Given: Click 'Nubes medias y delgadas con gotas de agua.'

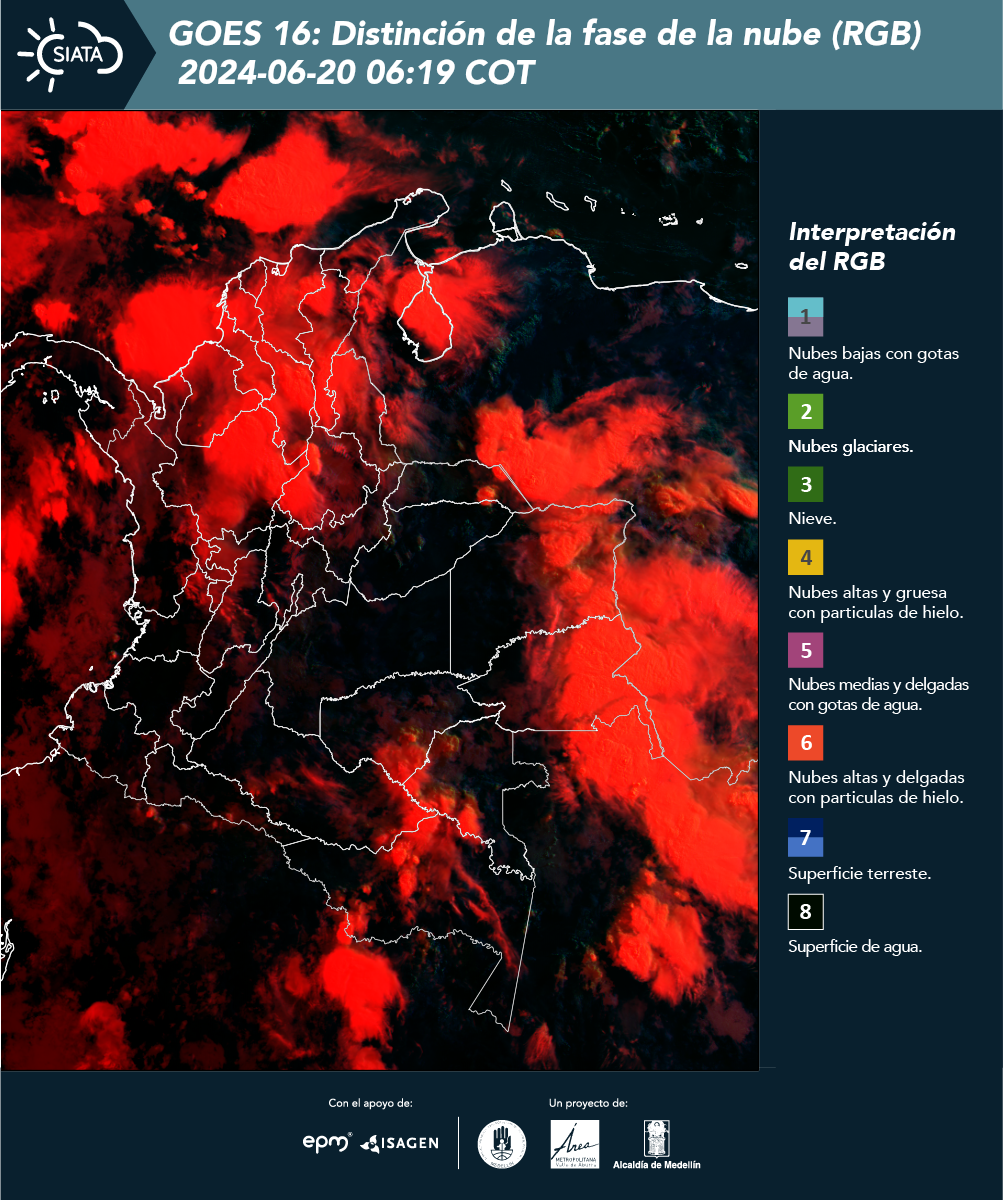Looking at the screenshot, I should point(878,695).
